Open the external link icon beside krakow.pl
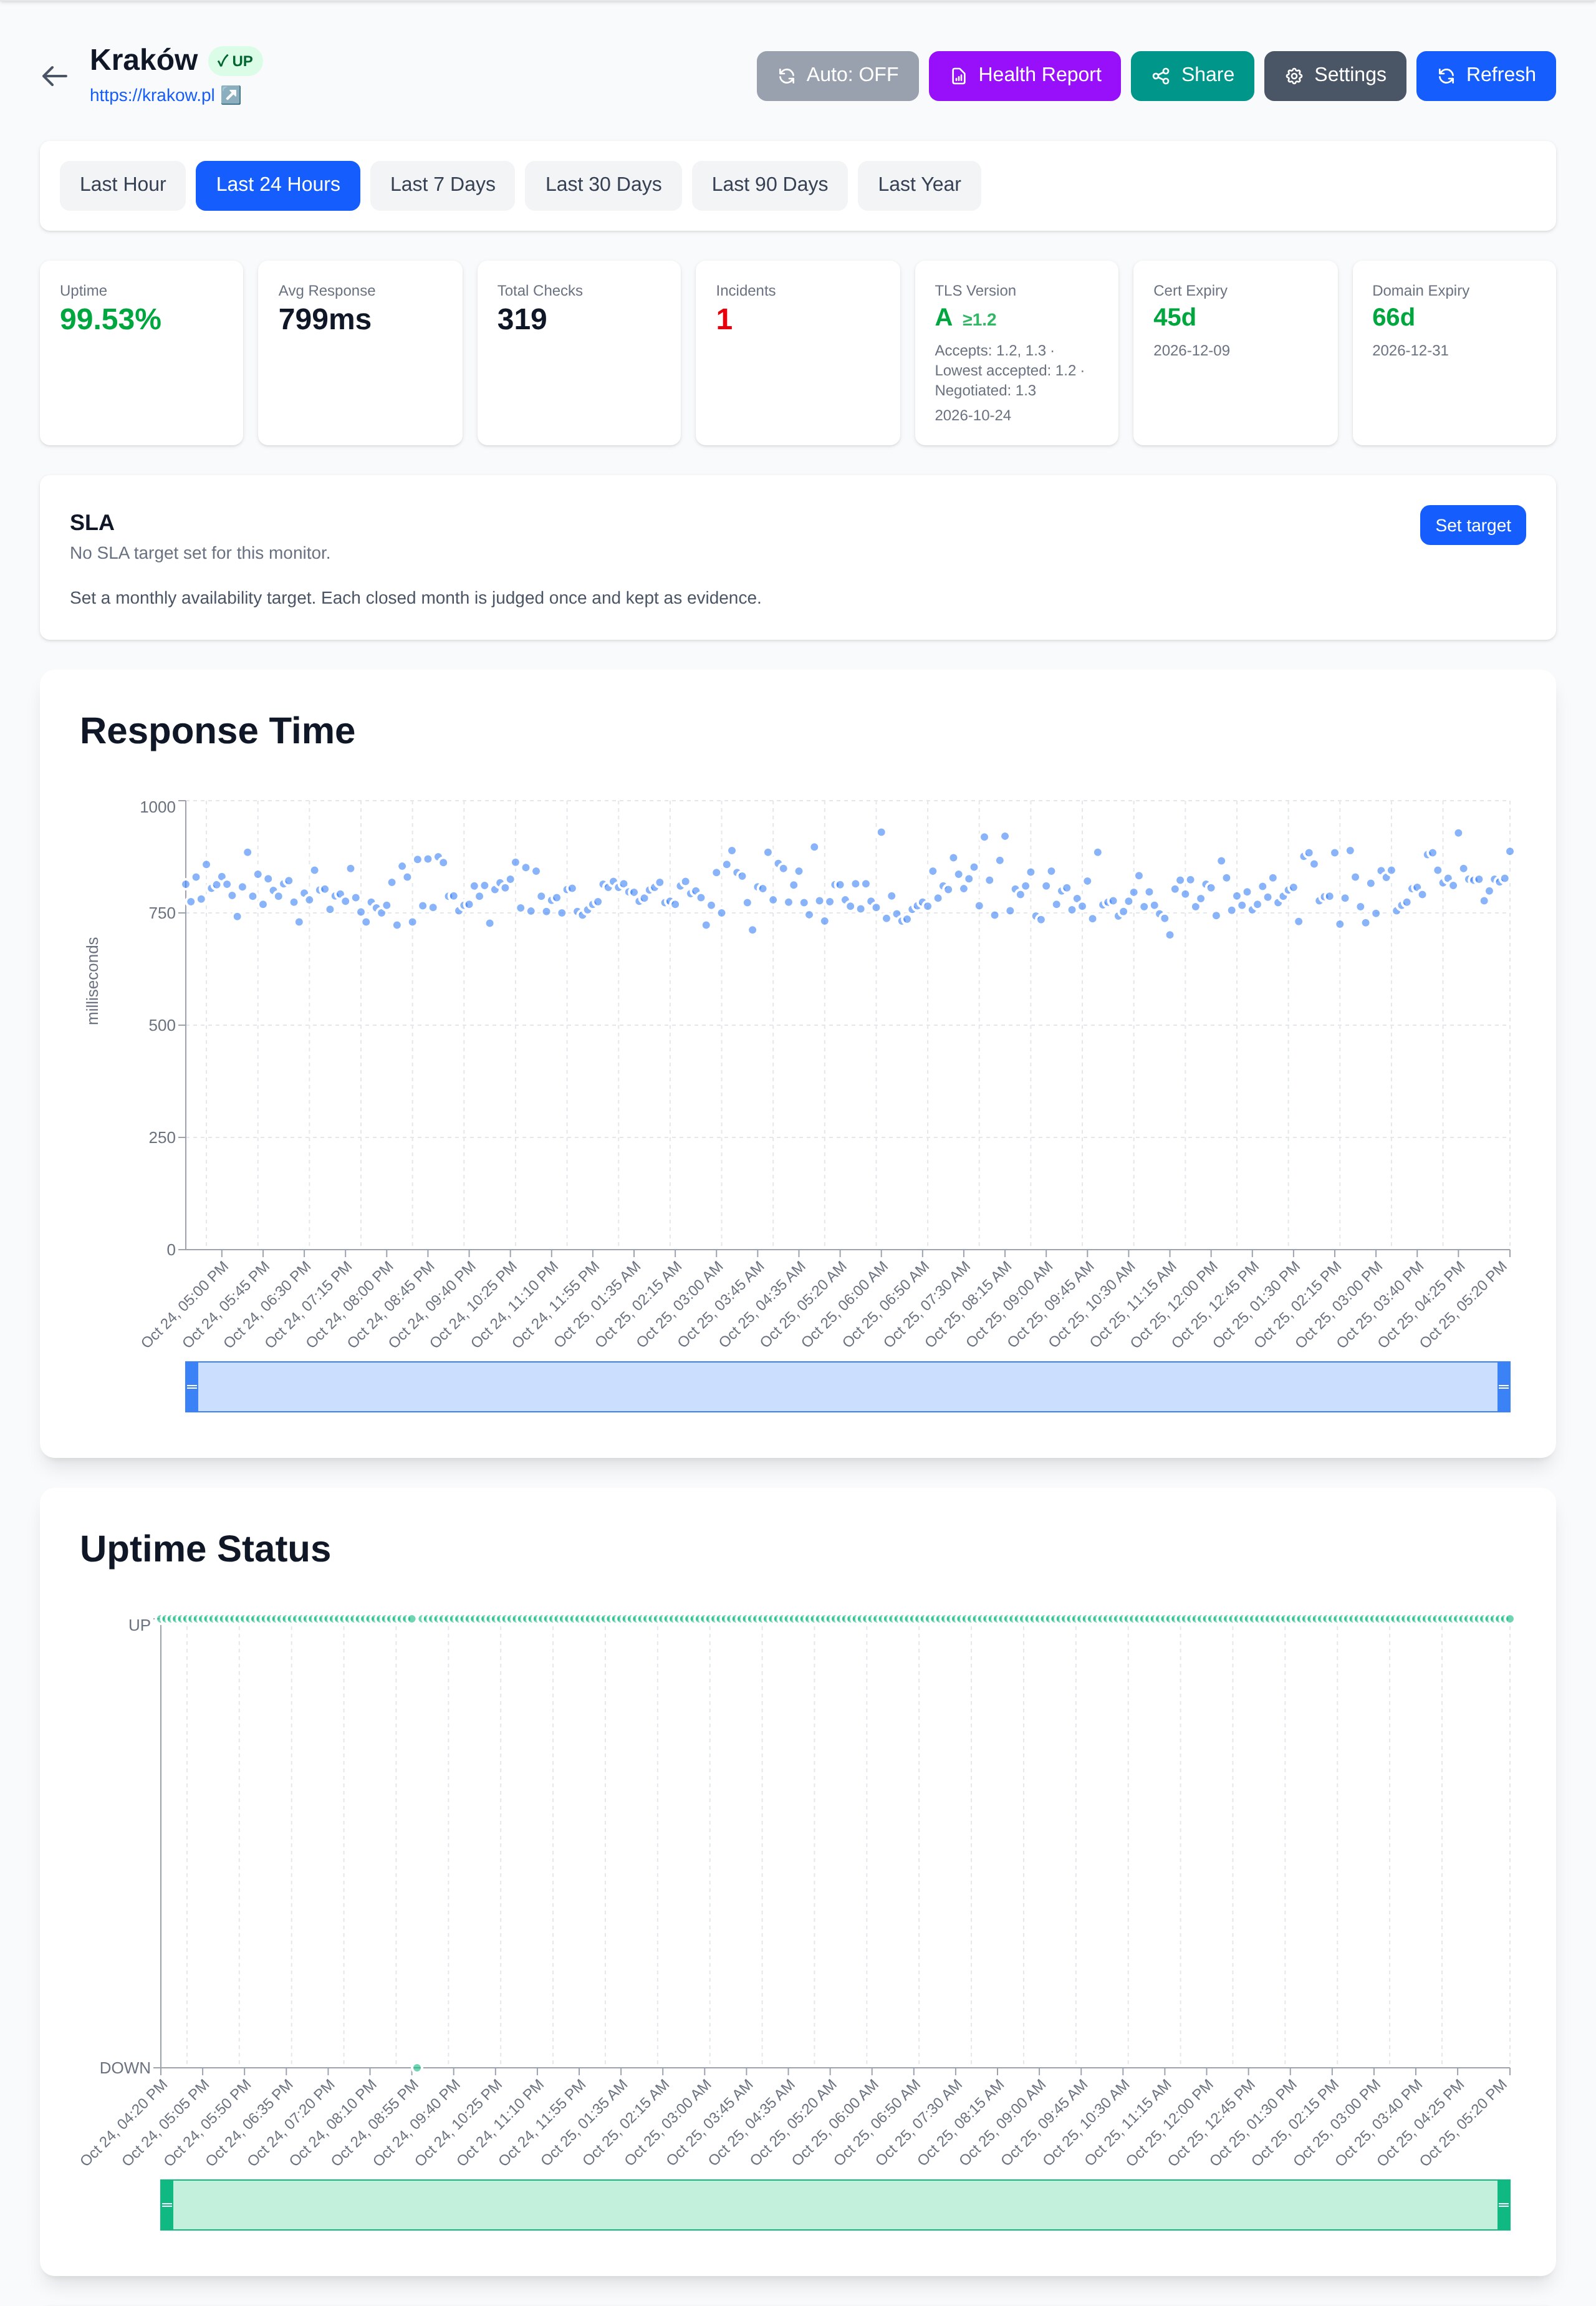This screenshot has height=2306, width=1596. coord(231,95)
